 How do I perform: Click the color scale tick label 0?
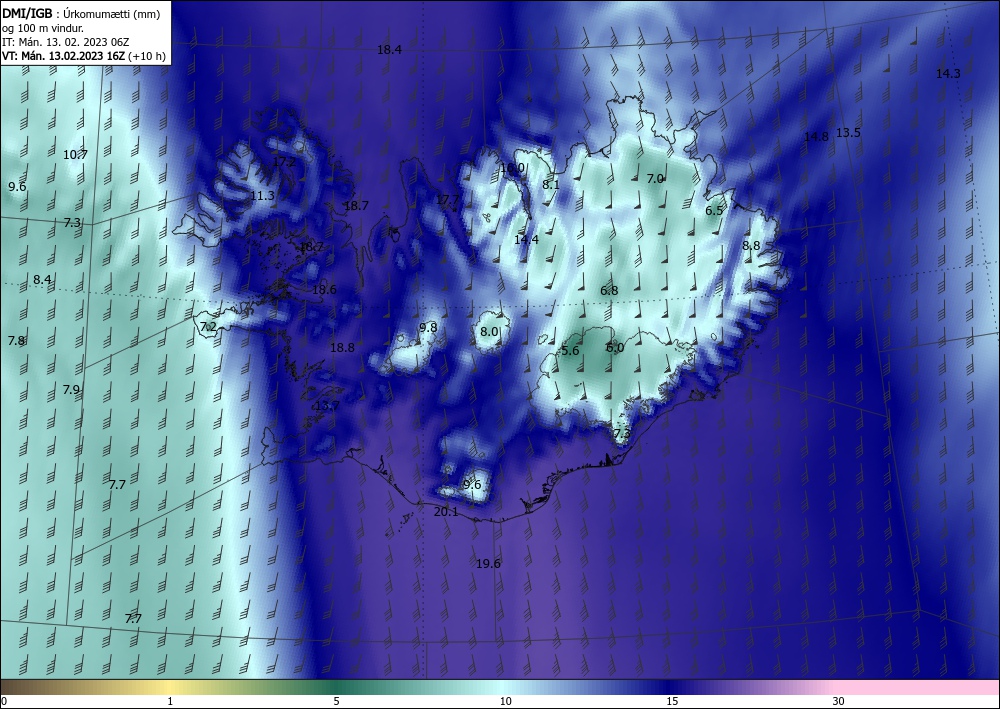click(4, 701)
